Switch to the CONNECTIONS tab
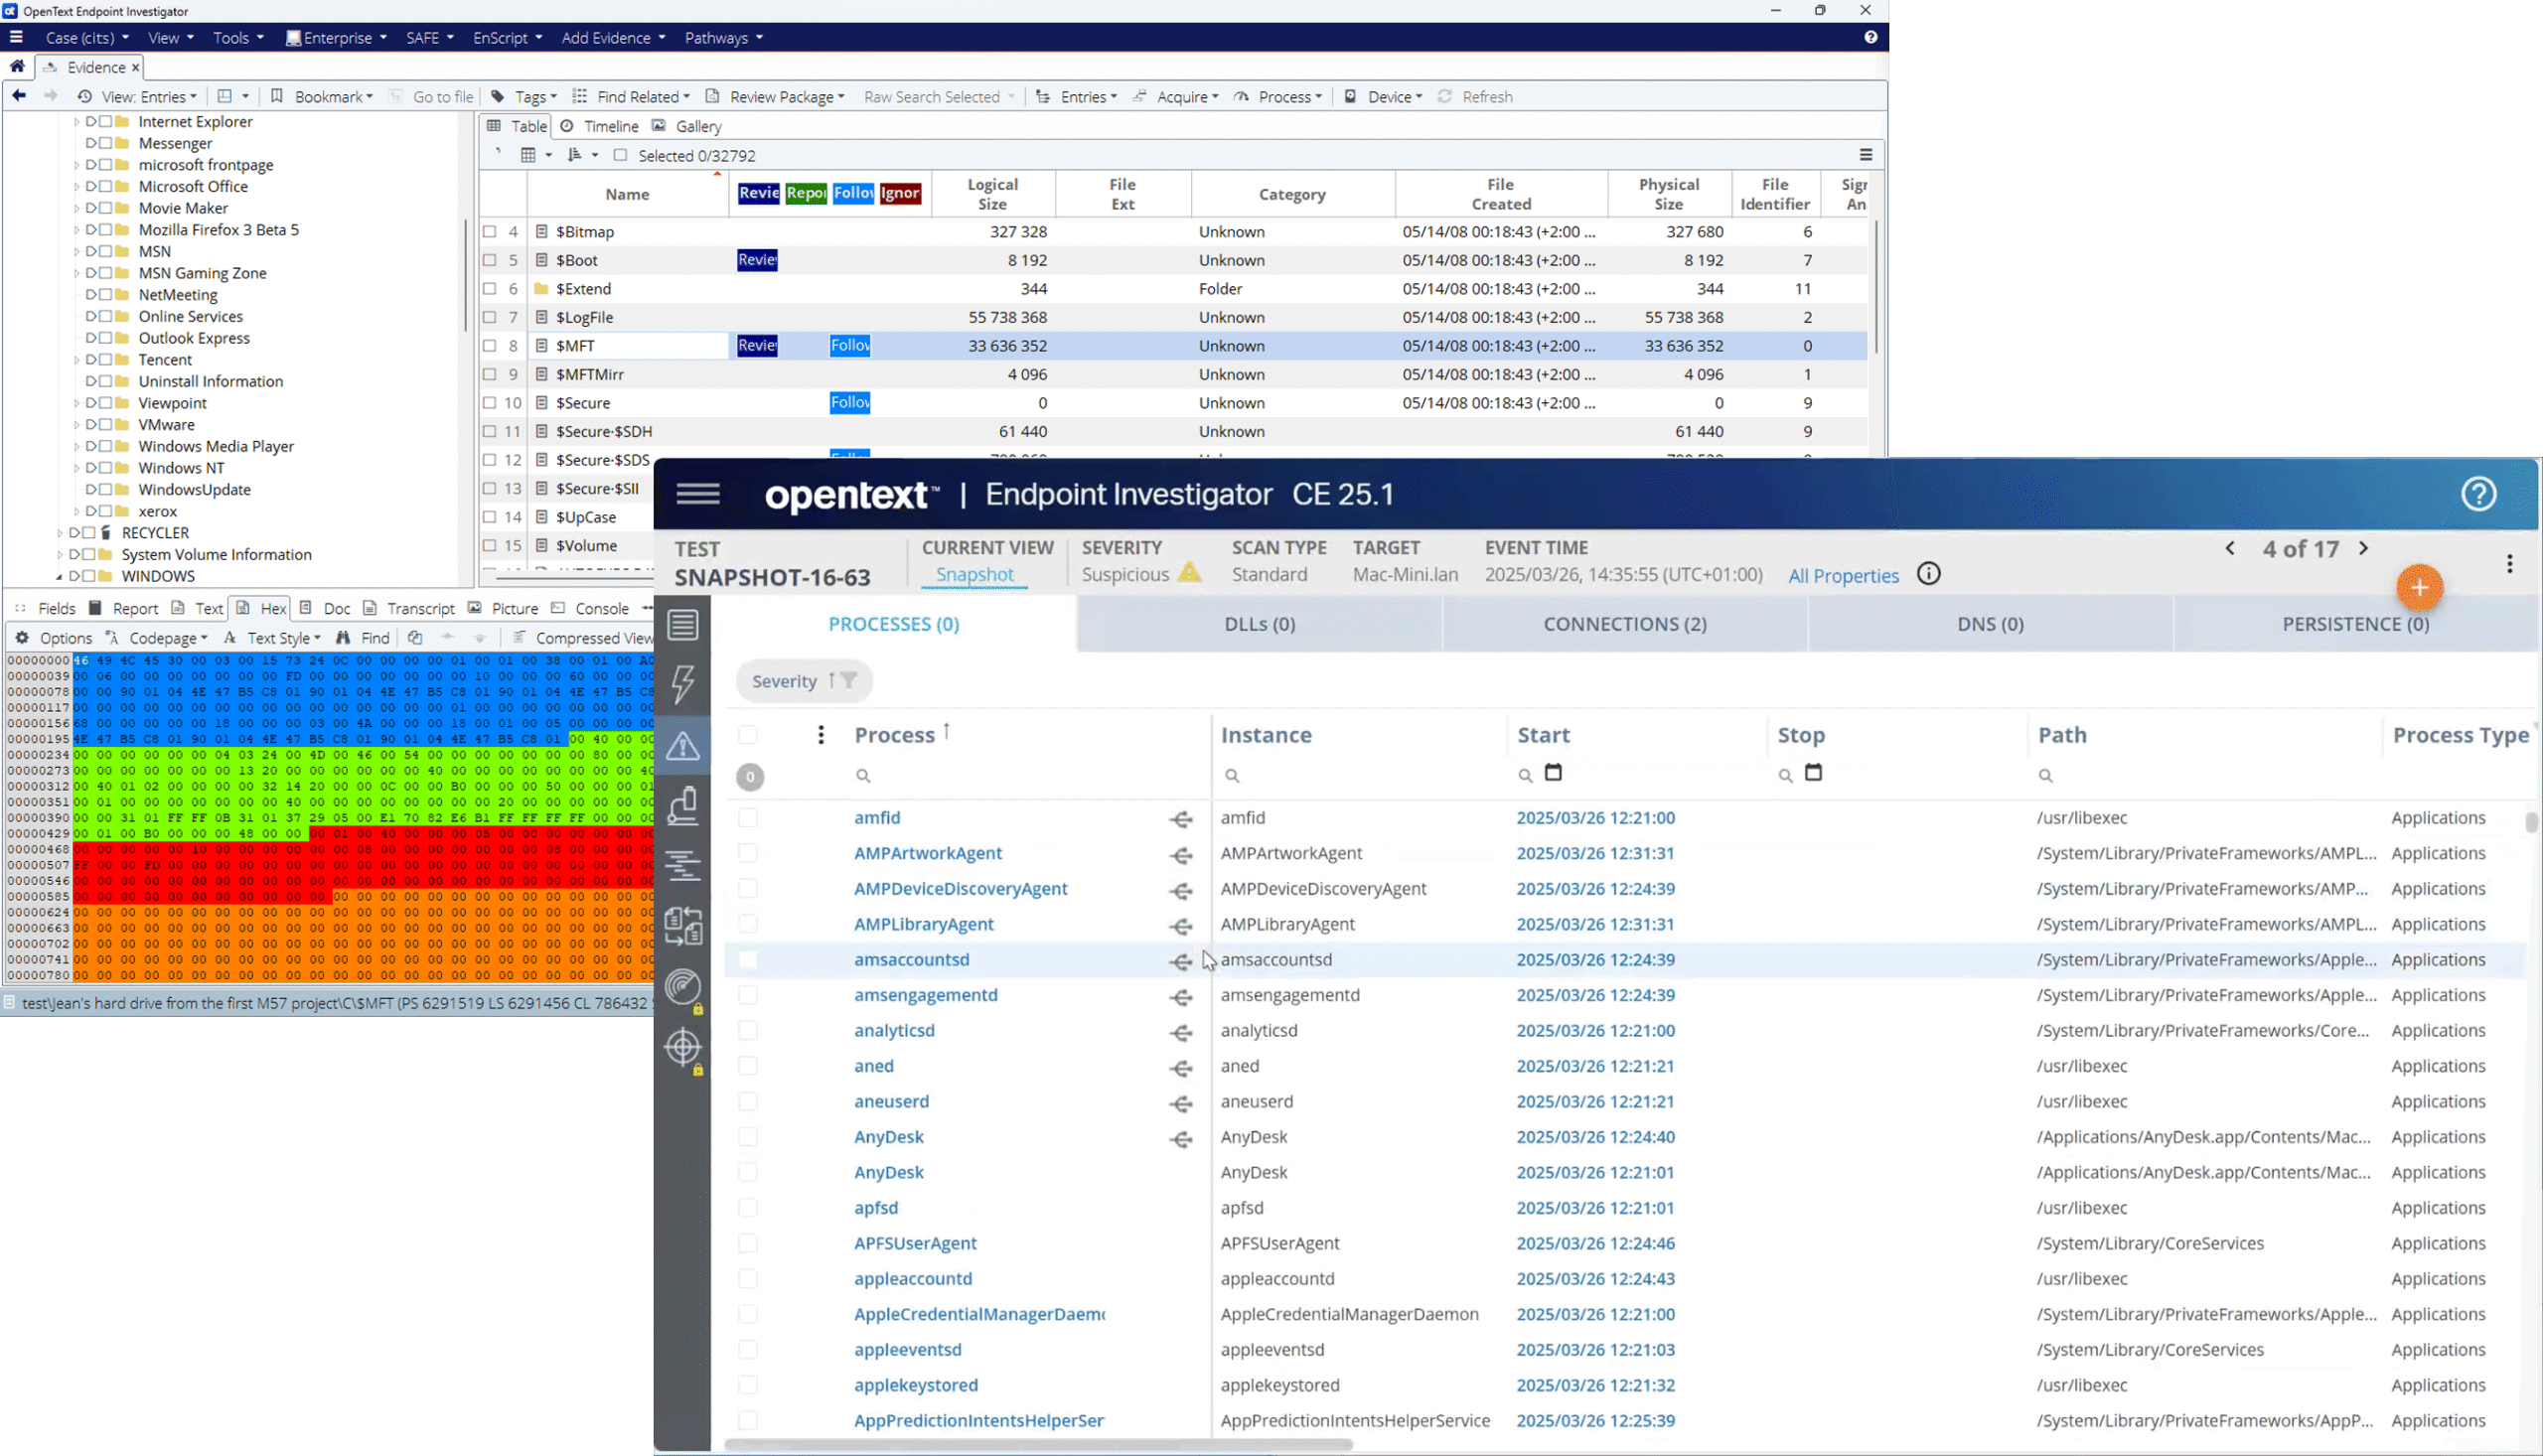The height and width of the screenshot is (1456, 2543). pos(1624,623)
